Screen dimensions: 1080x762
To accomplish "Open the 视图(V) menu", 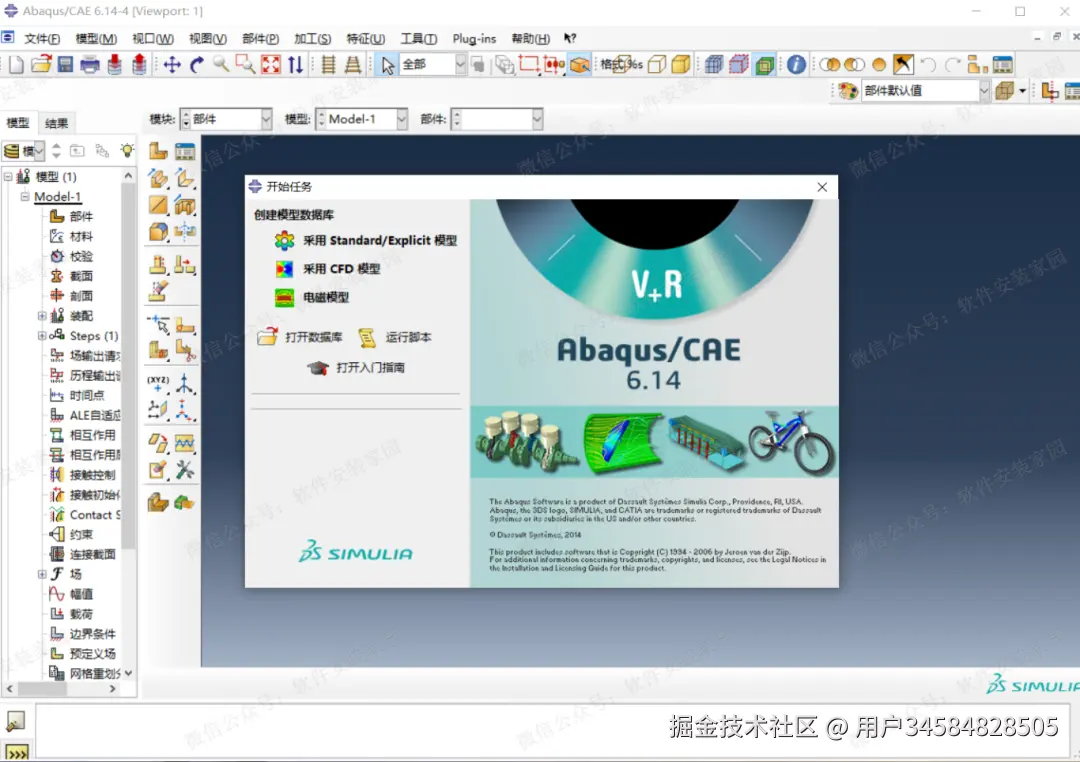I will pyautogui.click(x=207, y=39).
